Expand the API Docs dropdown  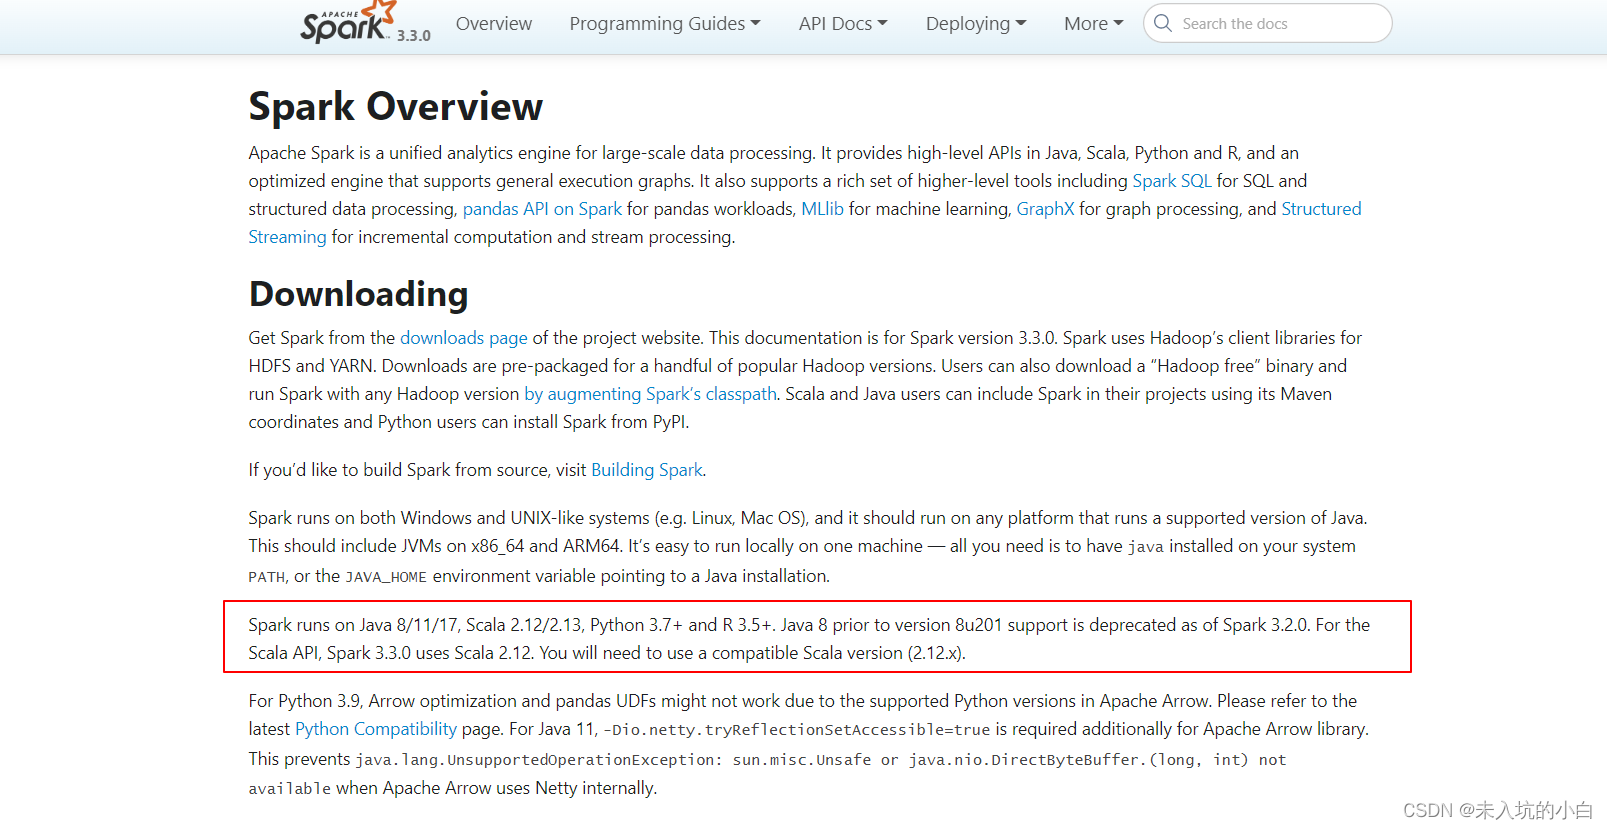[843, 23]
